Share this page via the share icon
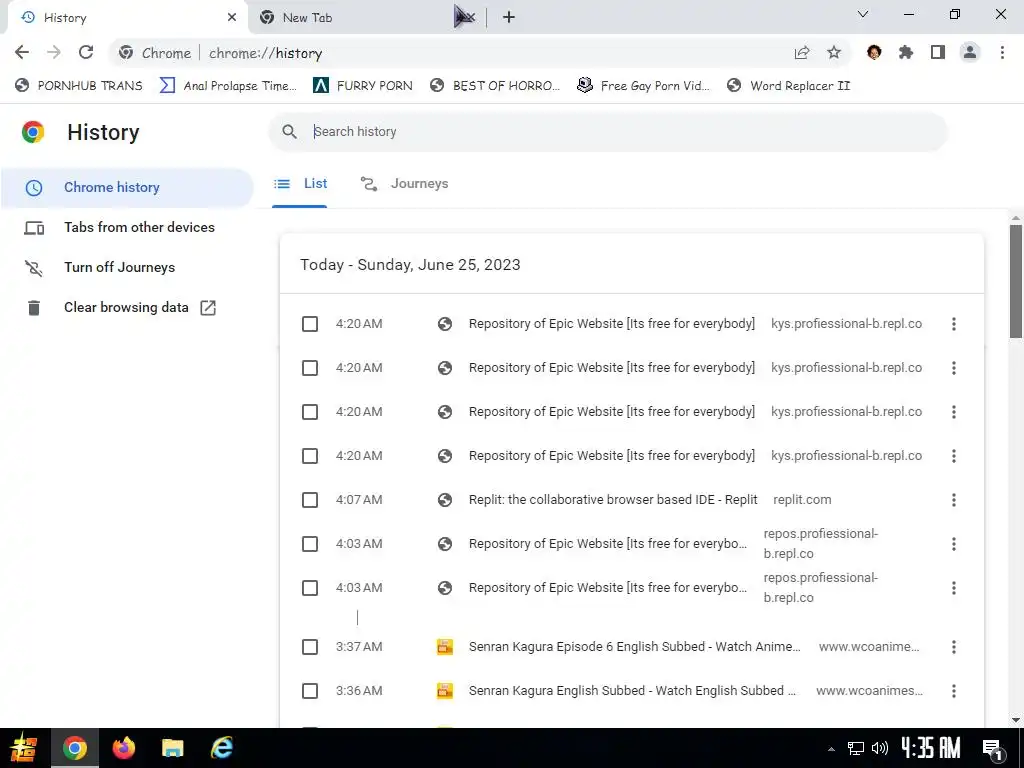The height and width of the screenshot is (768, 1024). point(802,53)
